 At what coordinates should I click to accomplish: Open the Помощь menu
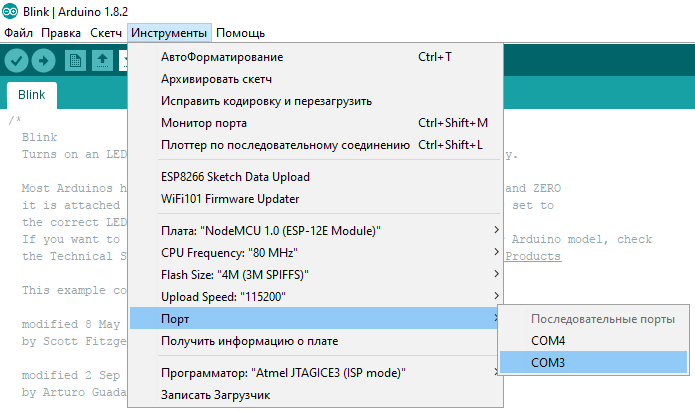click(240, 33)
